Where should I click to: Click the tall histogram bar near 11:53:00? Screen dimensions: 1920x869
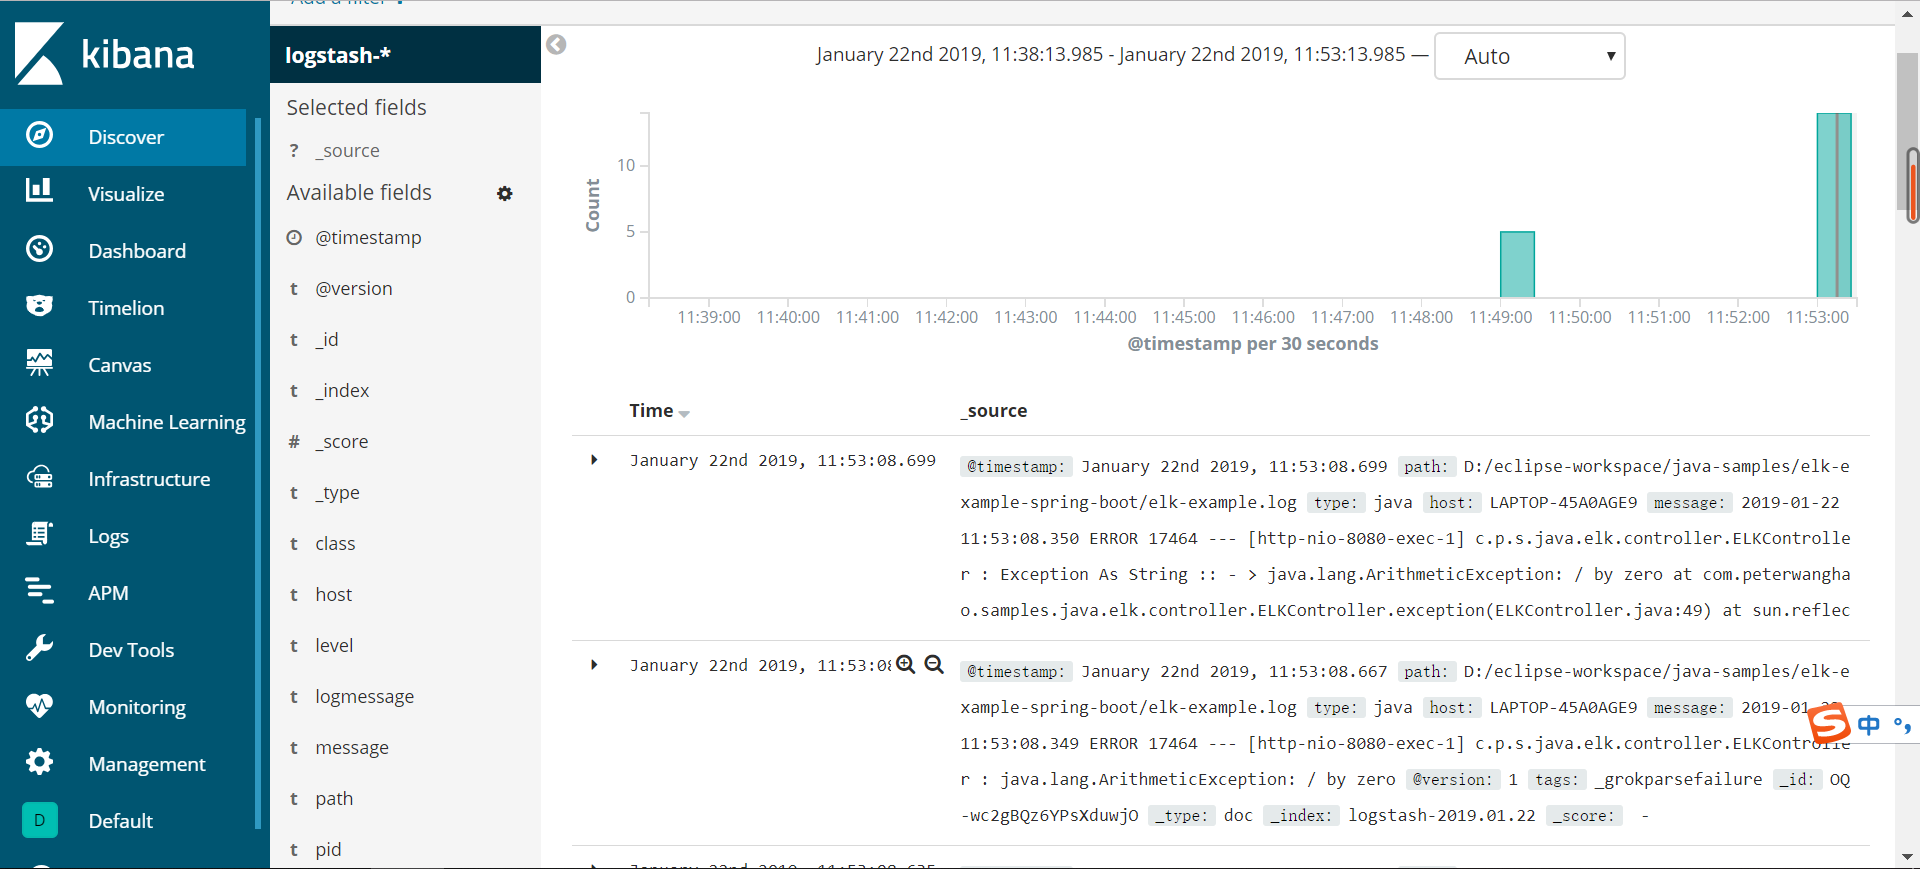click(1834, 205)
